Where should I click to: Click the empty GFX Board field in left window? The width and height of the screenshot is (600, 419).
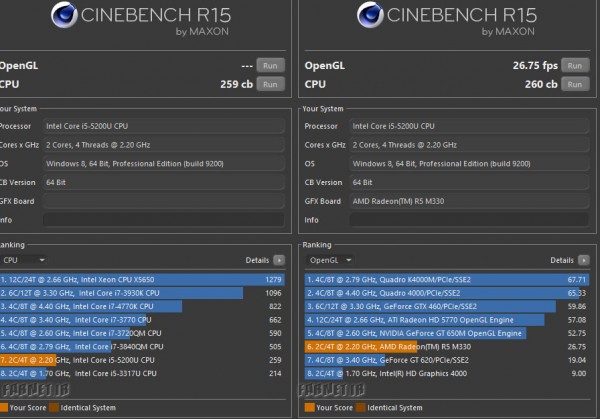tap(164, 201)
